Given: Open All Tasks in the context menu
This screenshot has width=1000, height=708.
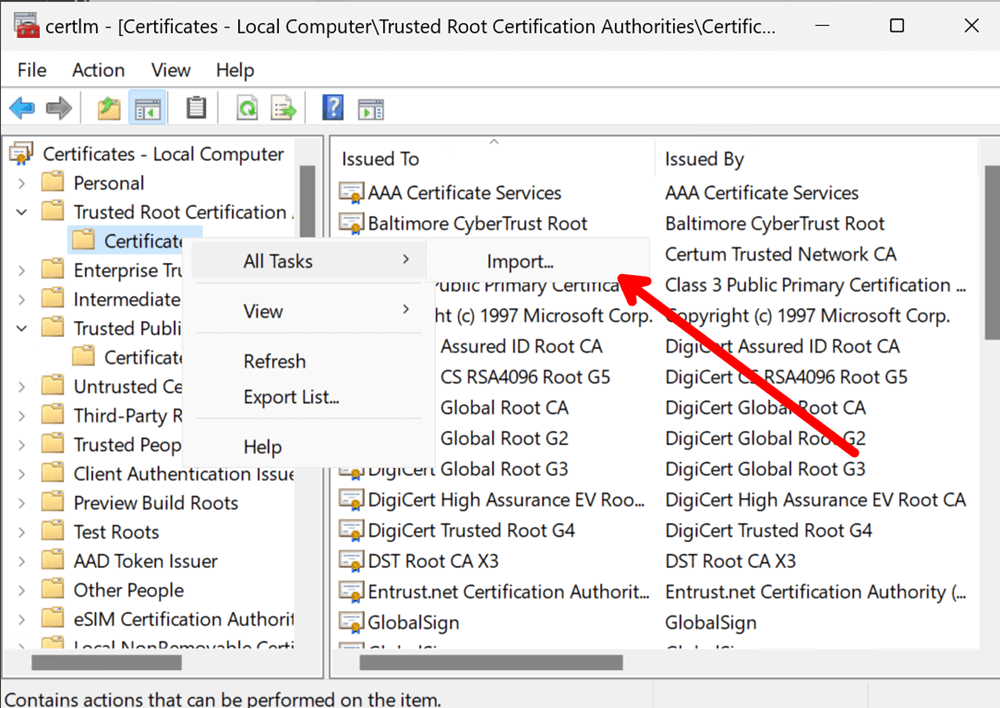Looking at the screenshot, I should pos(309,261).
